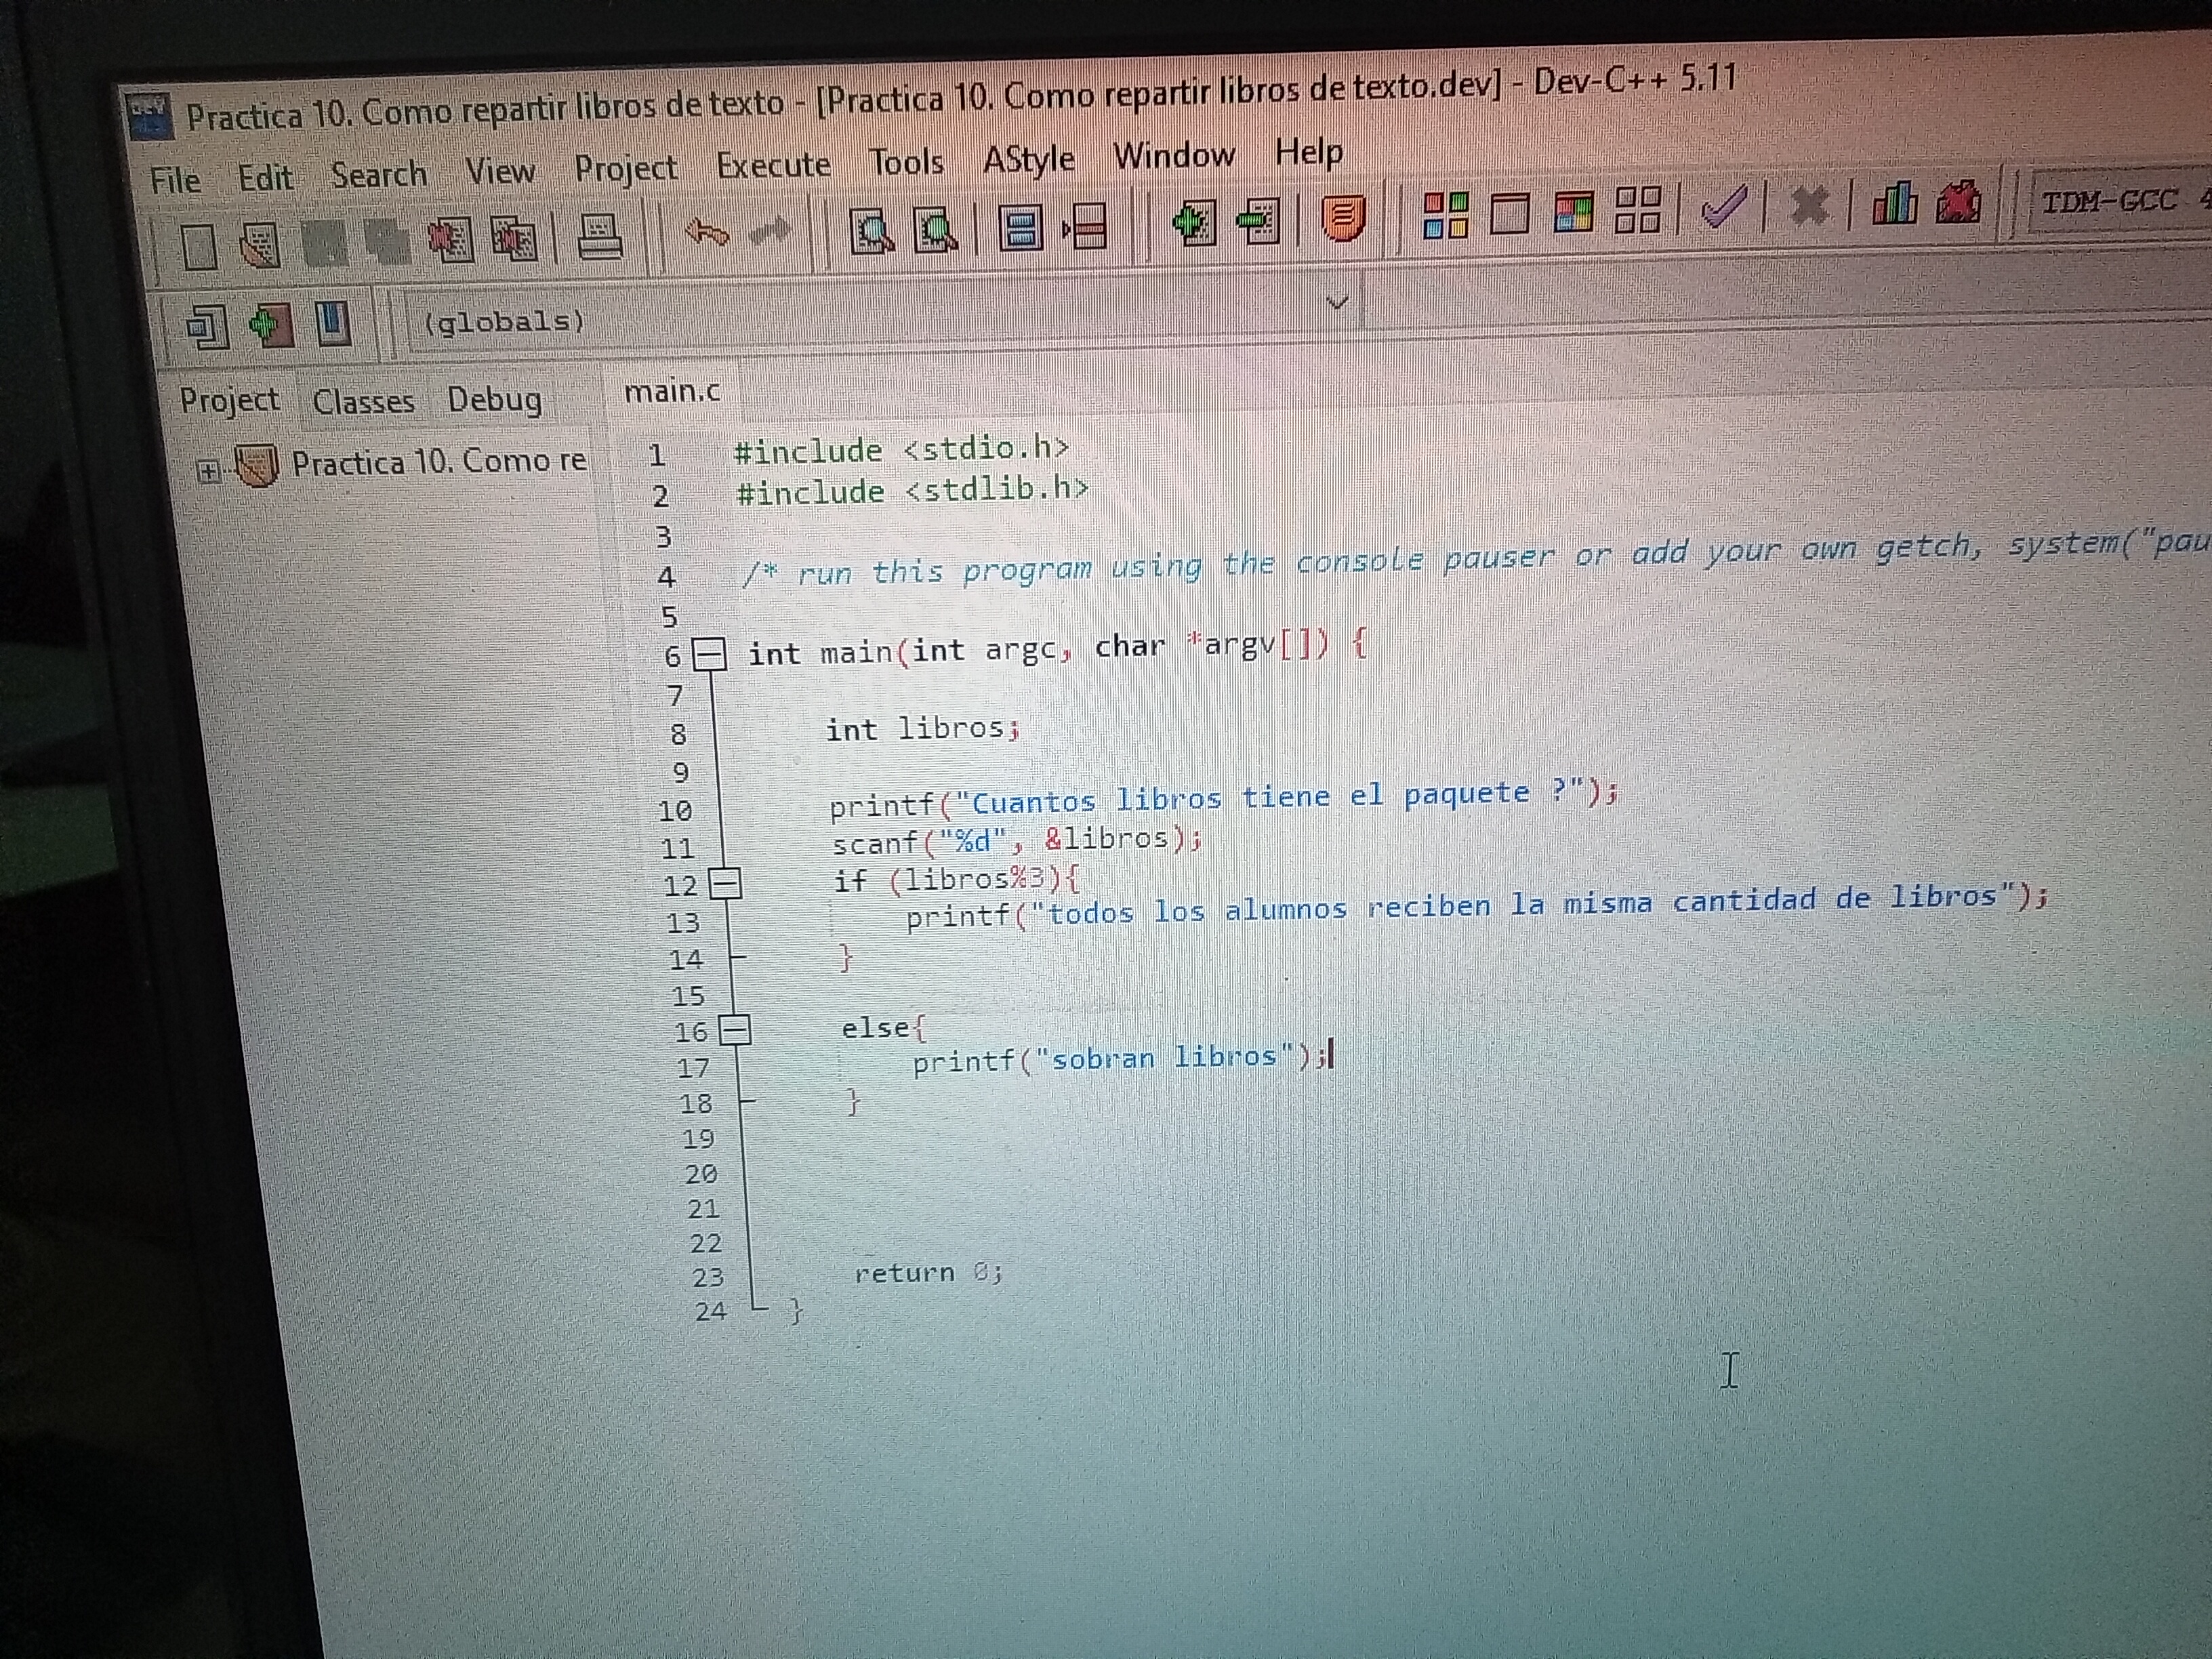Collapse the if block fold at line 12
The width and height of the screenshot is (2212, 1659).
(x=725, y=884)
